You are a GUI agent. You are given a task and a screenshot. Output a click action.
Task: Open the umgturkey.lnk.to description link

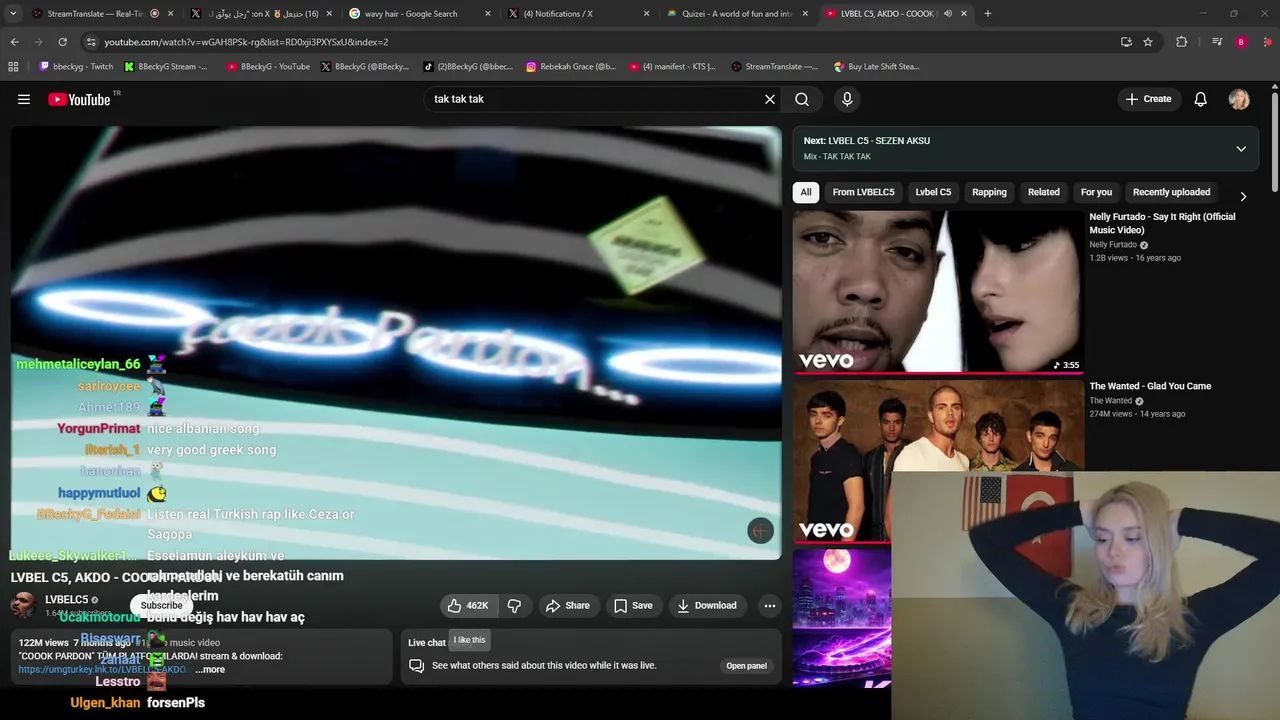click(x=102, y=669)
